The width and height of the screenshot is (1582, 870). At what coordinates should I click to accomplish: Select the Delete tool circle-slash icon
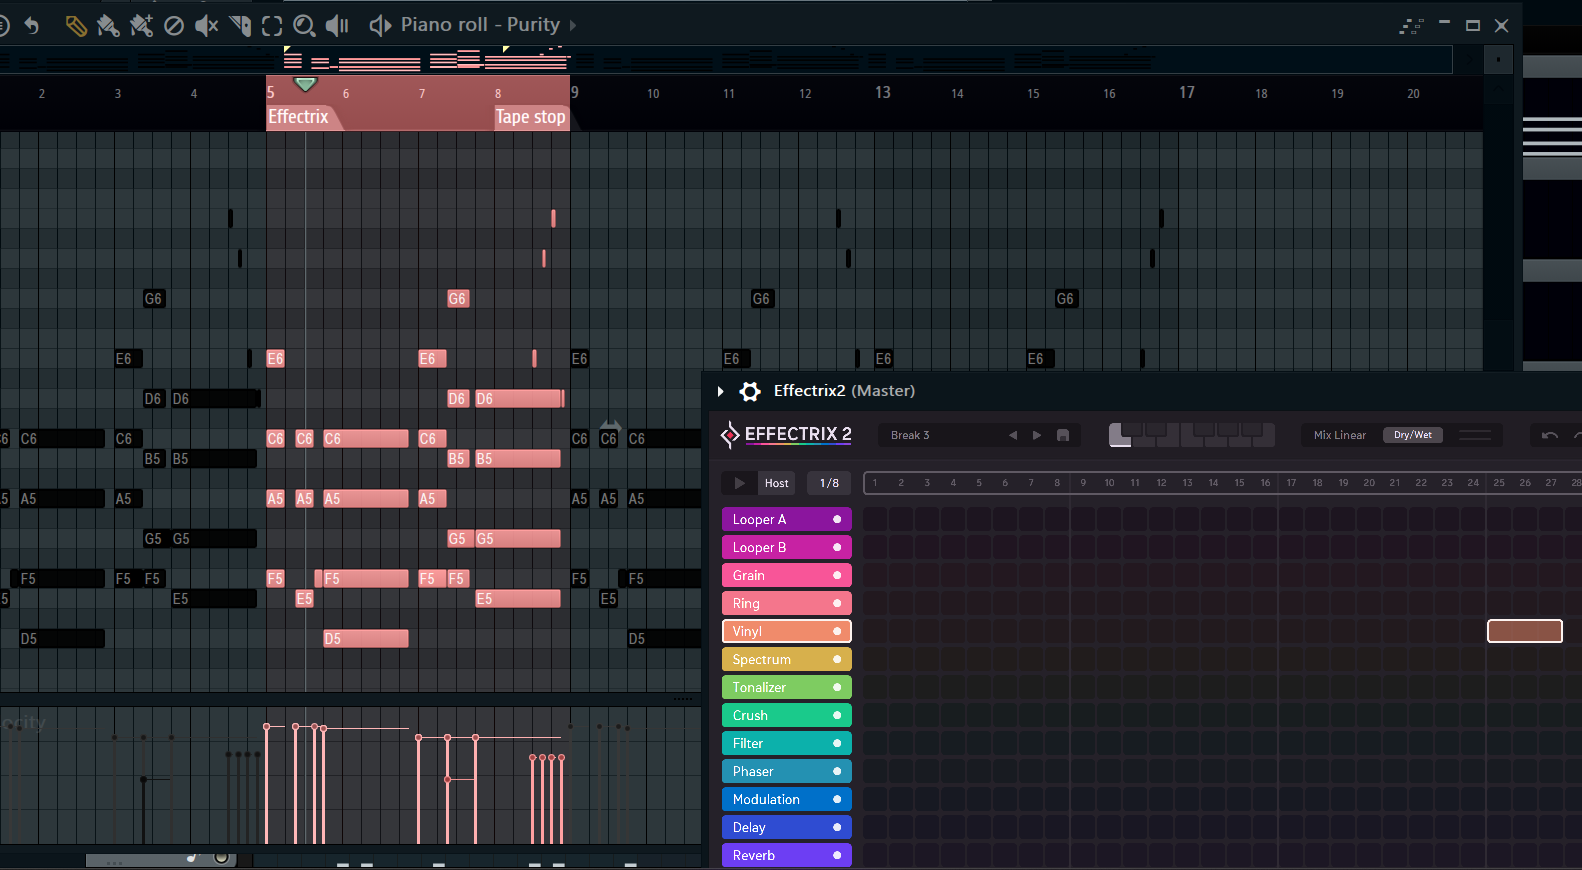pos(174,25)
